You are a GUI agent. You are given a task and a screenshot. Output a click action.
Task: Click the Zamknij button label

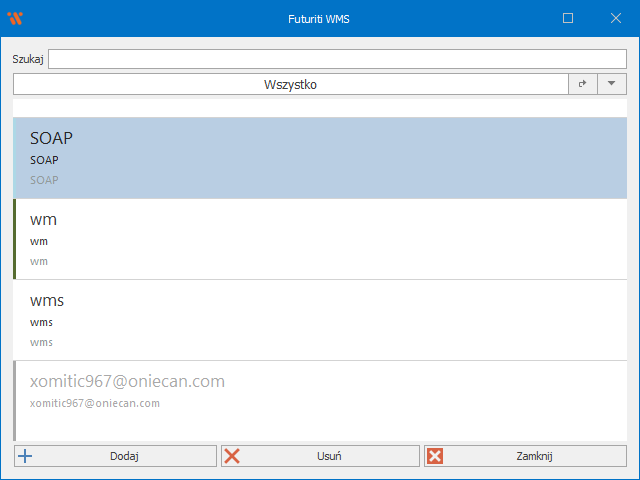tap(535, 456)
